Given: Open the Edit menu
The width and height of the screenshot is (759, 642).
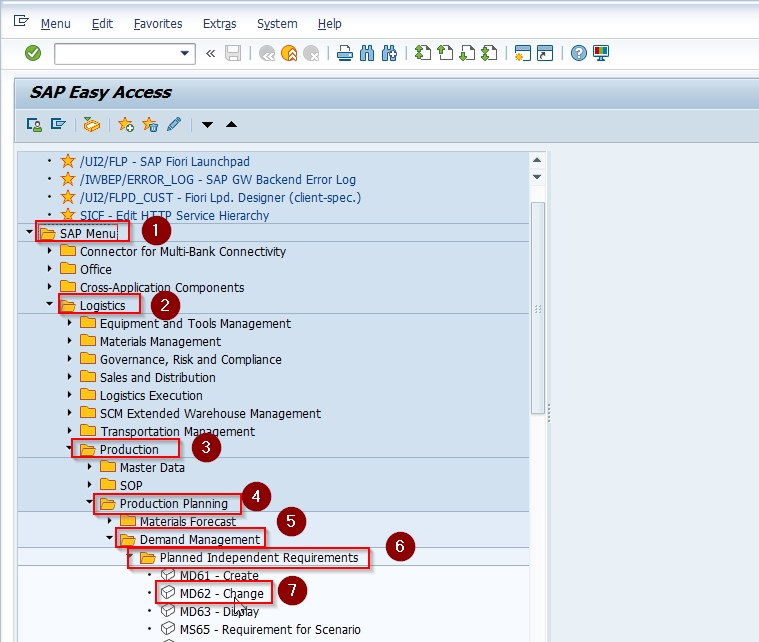Looking at the screenshot, I should pos(102,24).
